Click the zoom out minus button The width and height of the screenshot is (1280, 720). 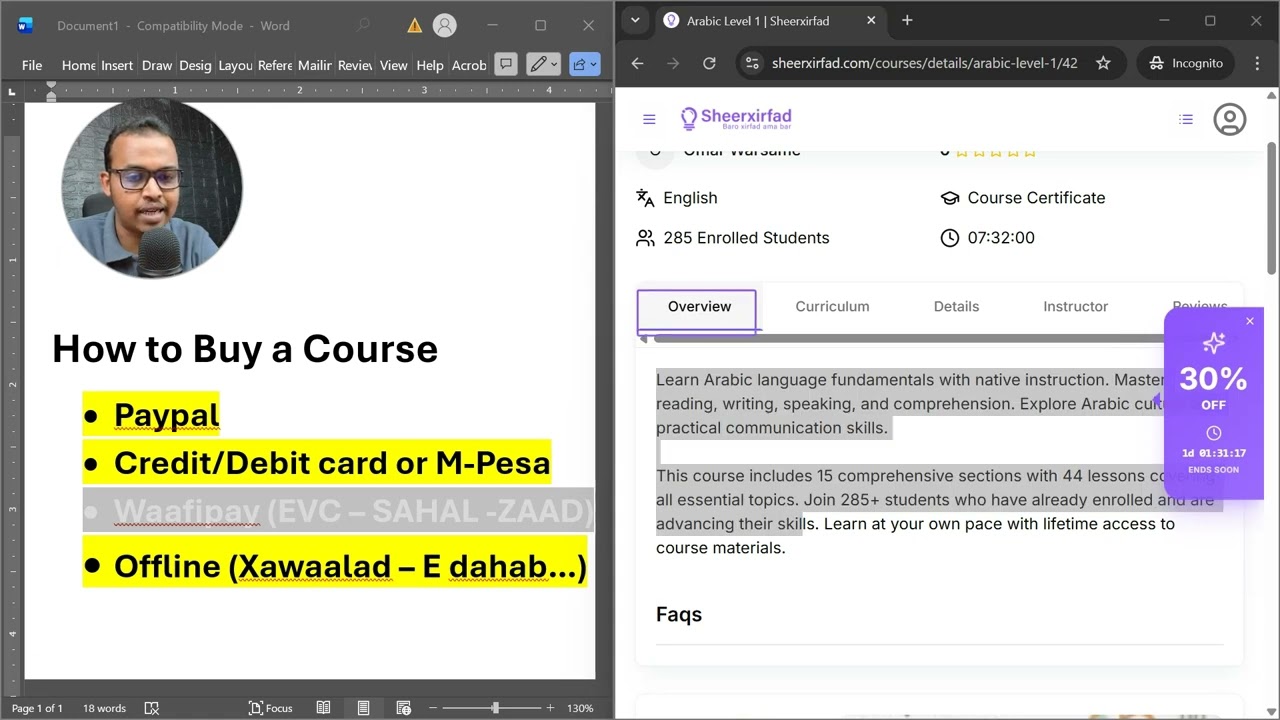[x=433, y=708]
